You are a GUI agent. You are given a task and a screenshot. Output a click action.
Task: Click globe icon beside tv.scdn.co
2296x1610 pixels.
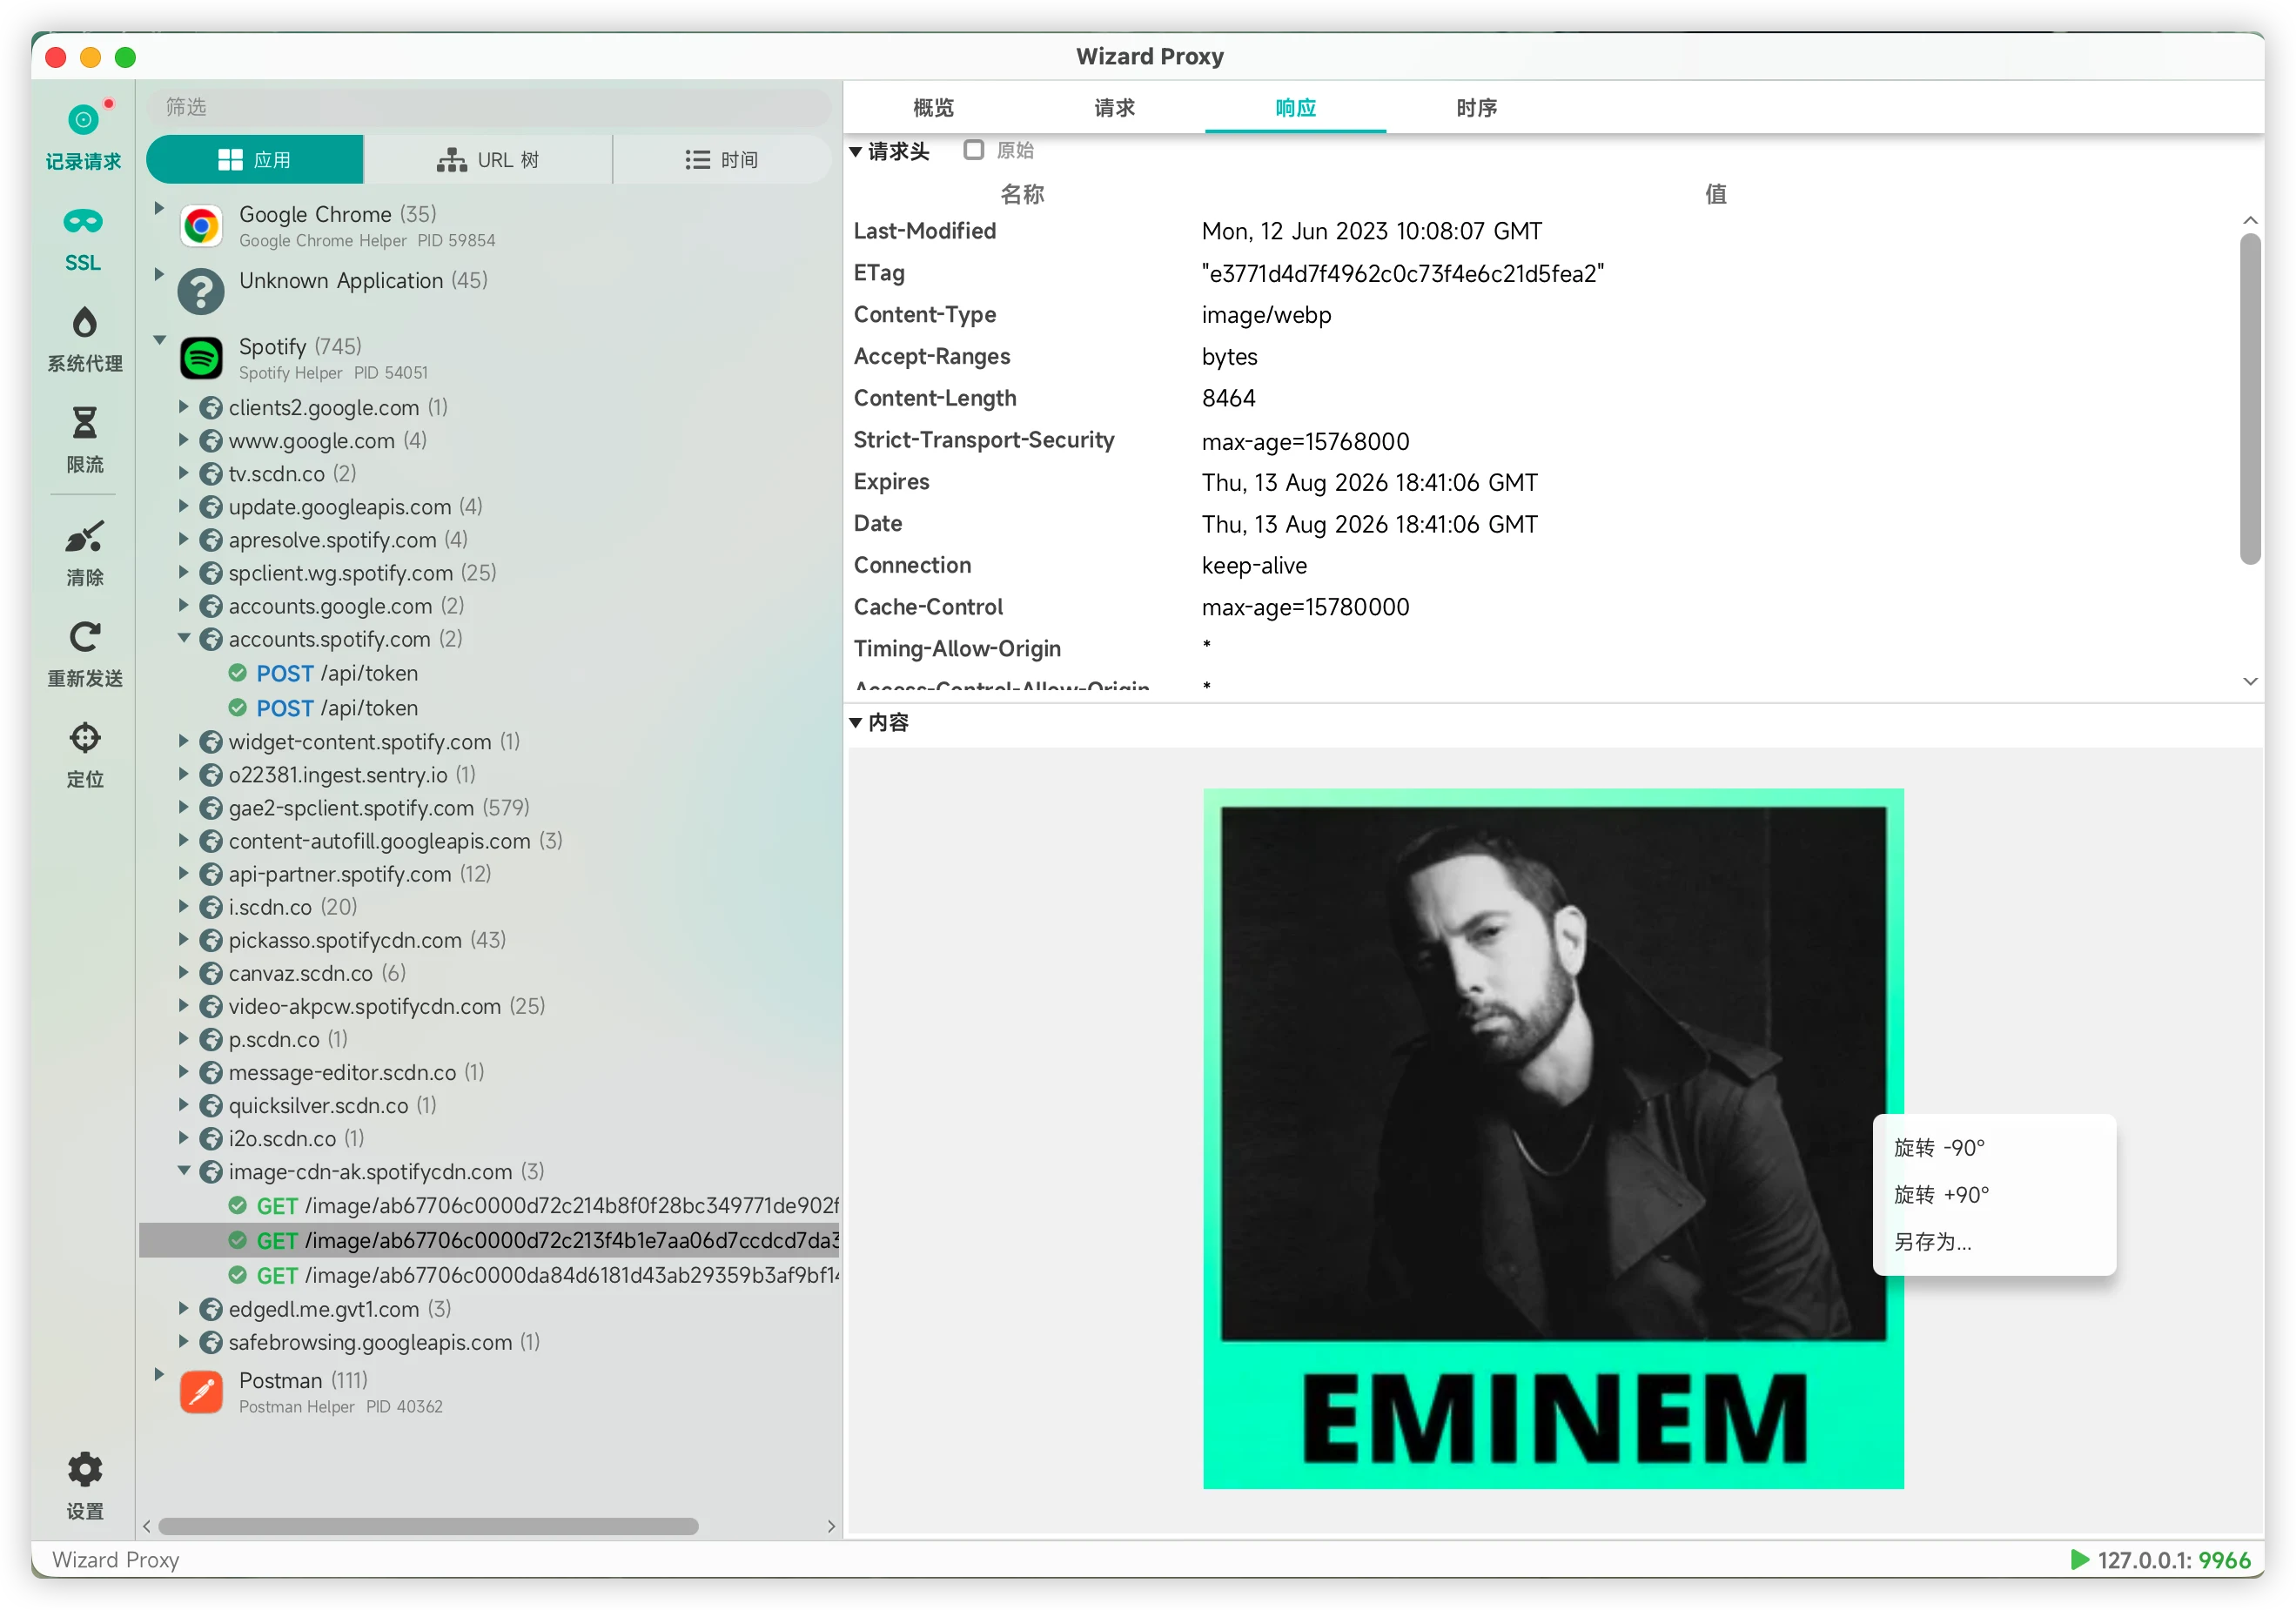[x=211, y=474]
